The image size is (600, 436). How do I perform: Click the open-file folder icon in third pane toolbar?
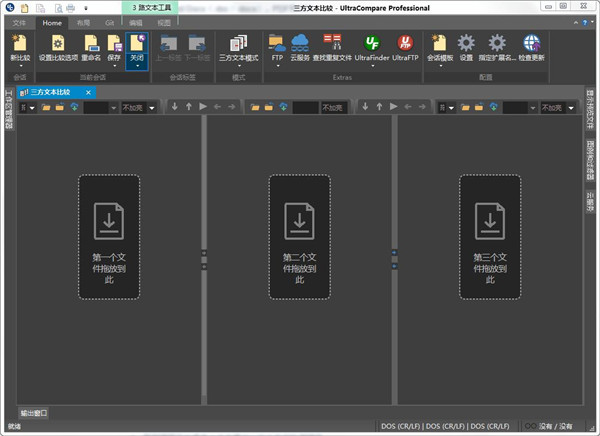[465, 107]
